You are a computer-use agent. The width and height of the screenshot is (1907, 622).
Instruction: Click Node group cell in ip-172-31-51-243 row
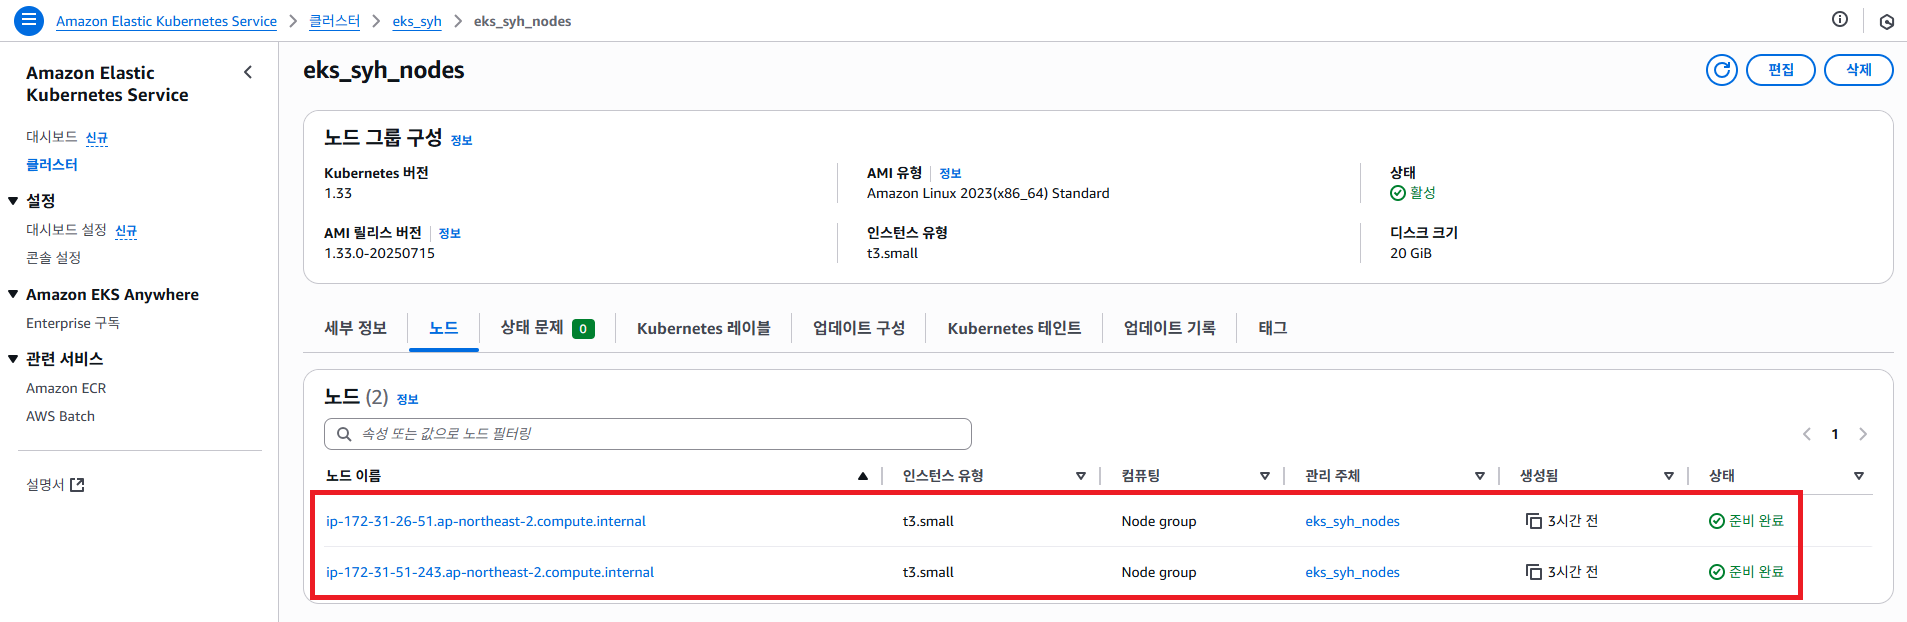[1159, 572]
